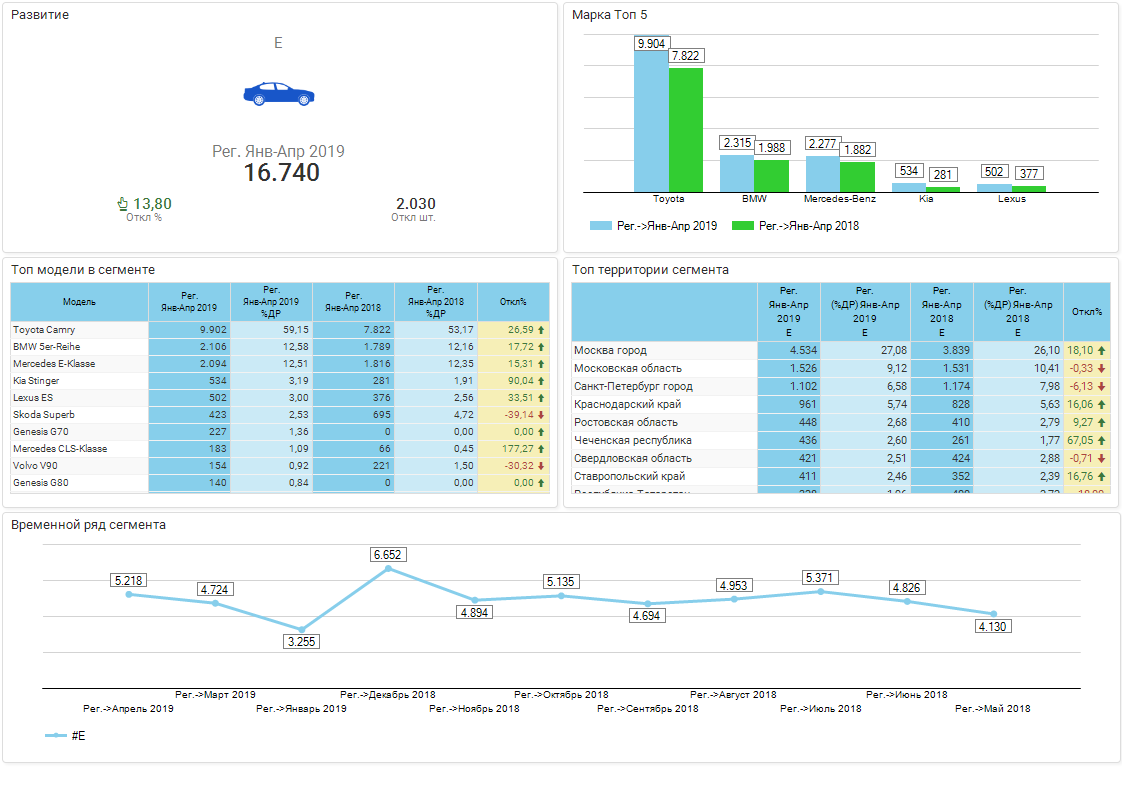Select the Mercedes E-Klasse model row
Viewport: 1122px width, 793px height.
coord(280,364)
